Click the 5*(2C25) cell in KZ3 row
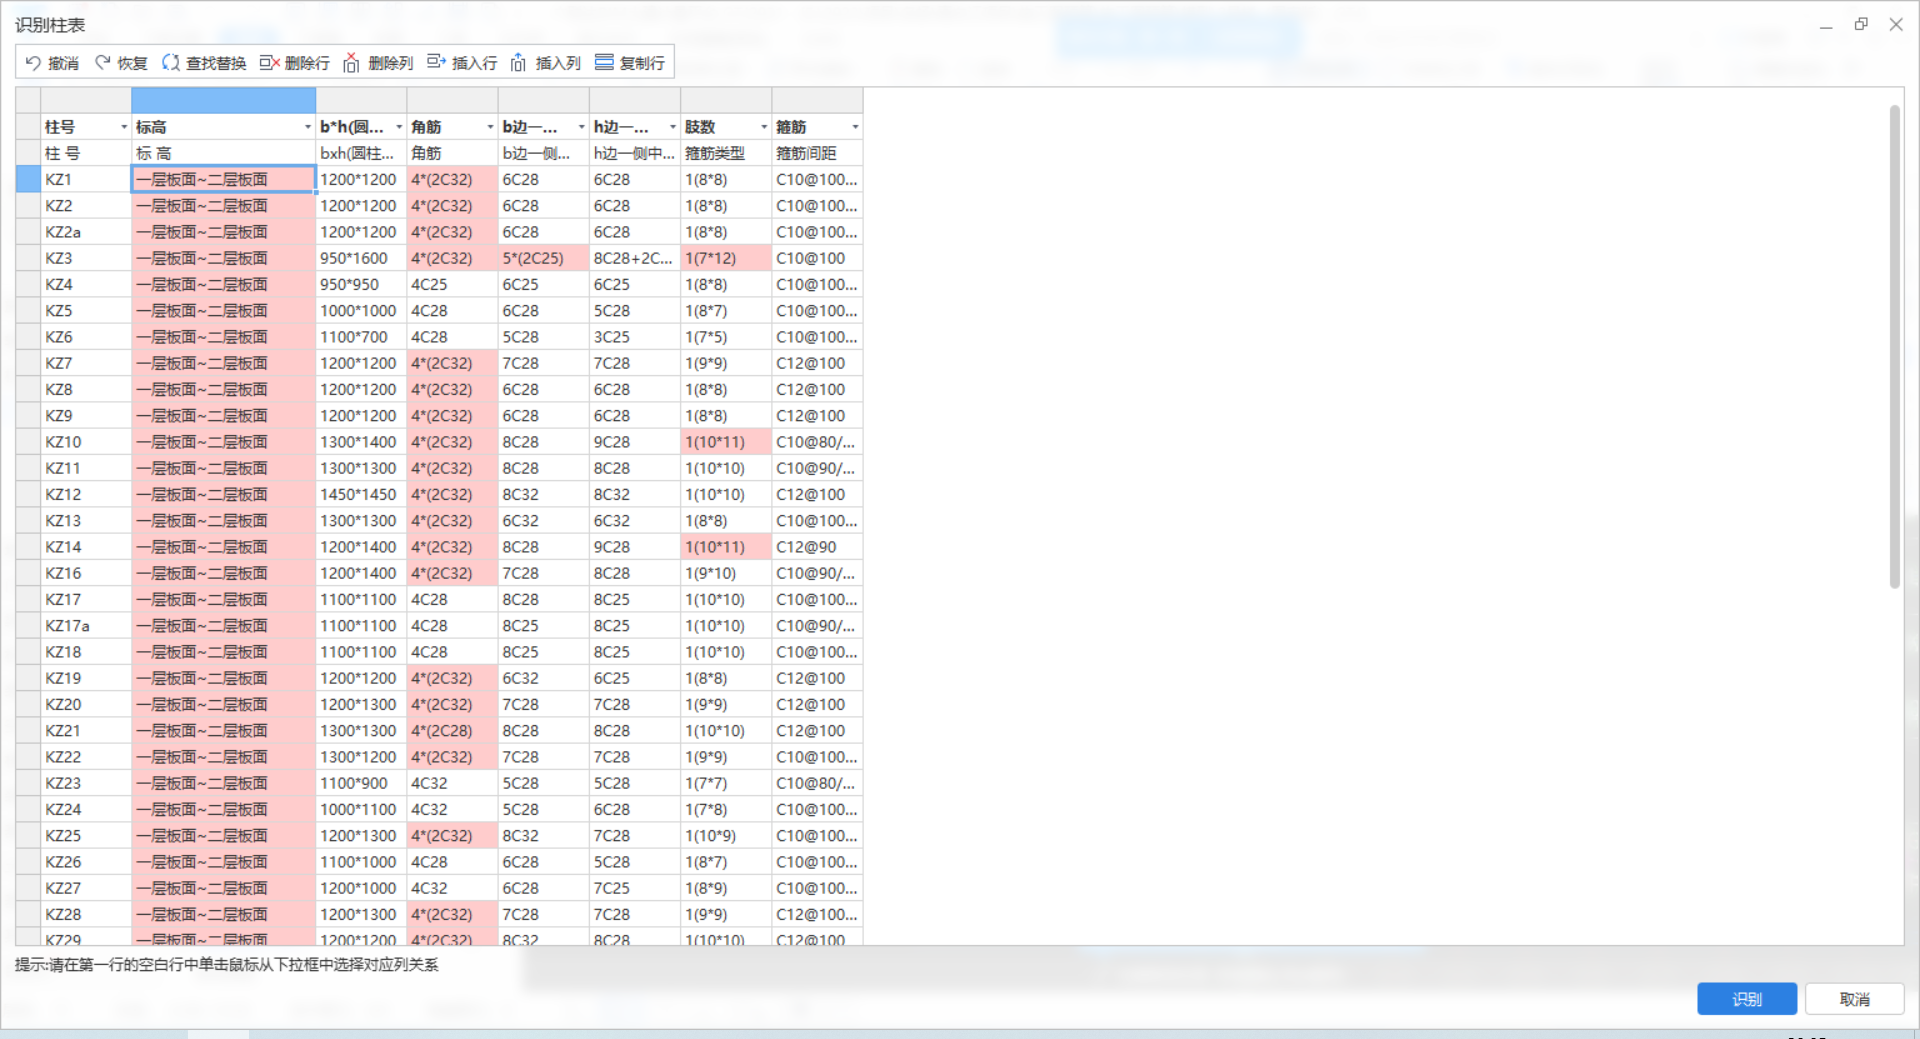The image size is (1920, 1039). (x=544, y=258)
